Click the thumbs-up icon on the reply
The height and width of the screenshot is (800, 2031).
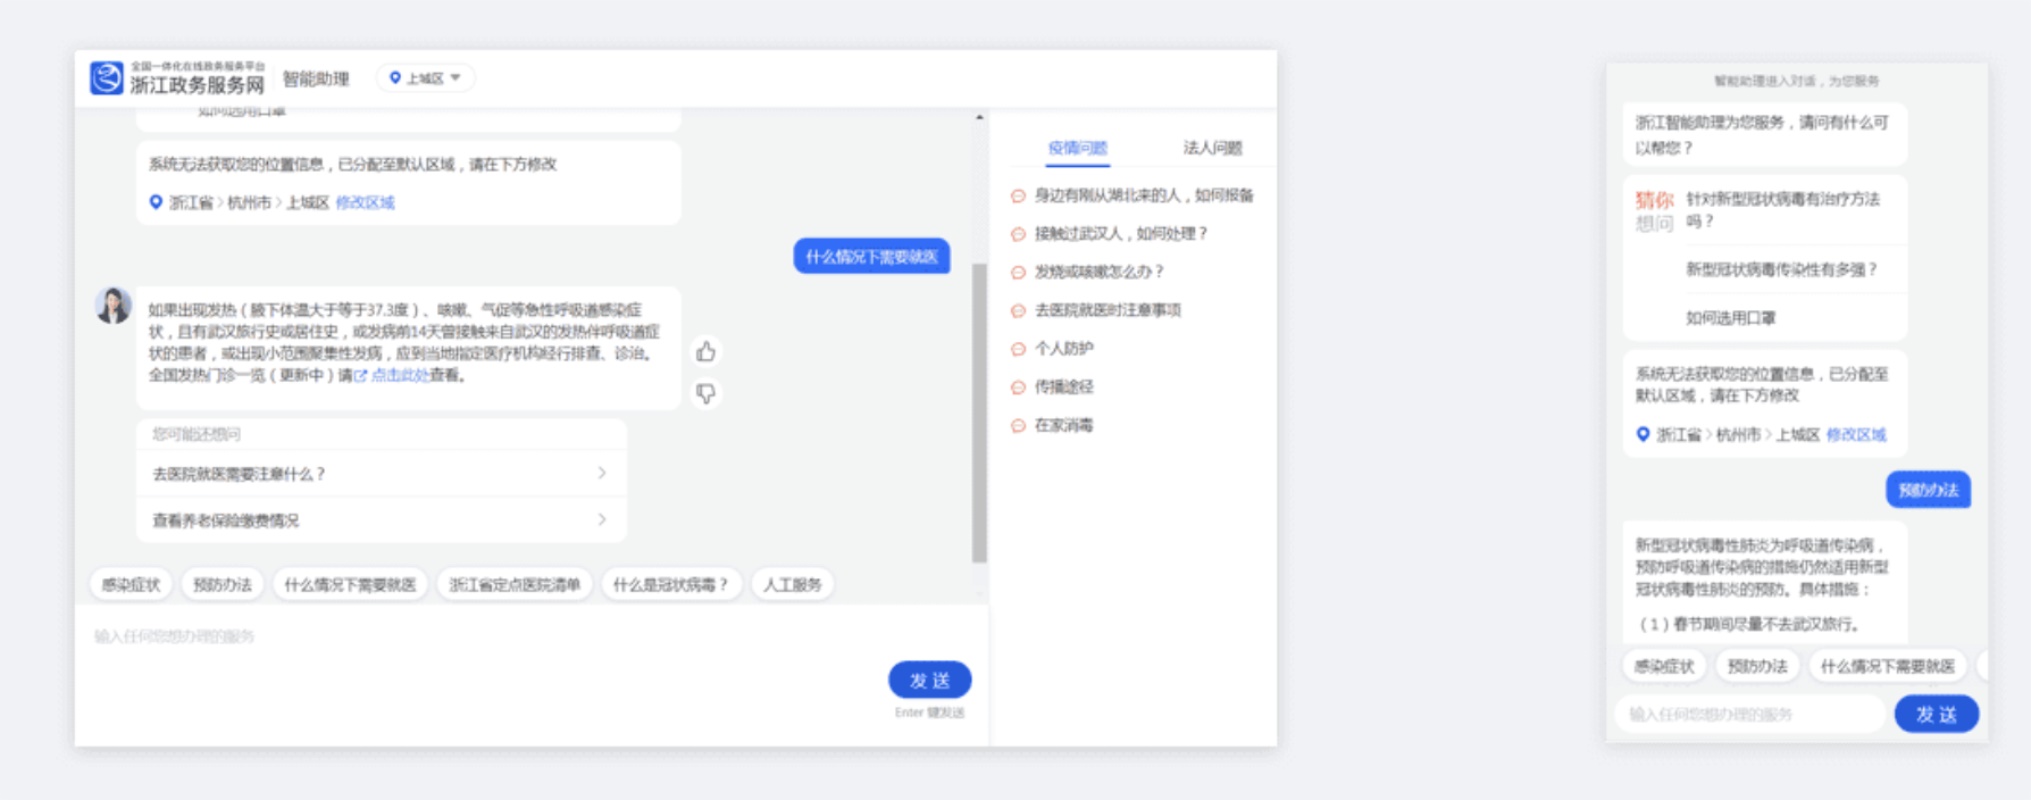[x=706, y=352]
